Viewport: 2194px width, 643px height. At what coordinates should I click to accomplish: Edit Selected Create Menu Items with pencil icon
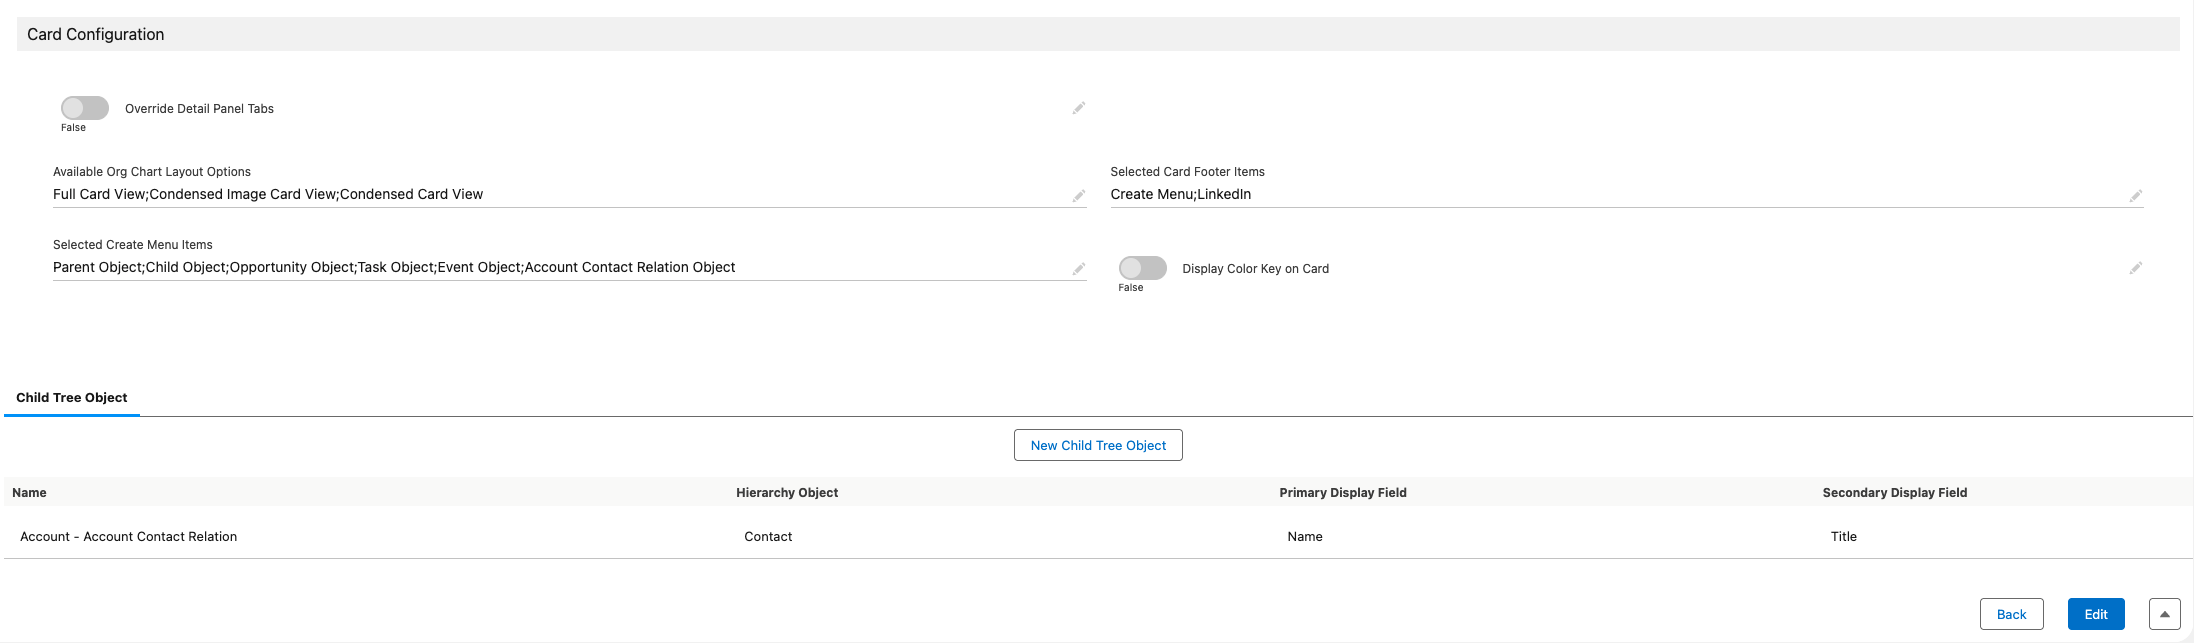point(1078,269)
